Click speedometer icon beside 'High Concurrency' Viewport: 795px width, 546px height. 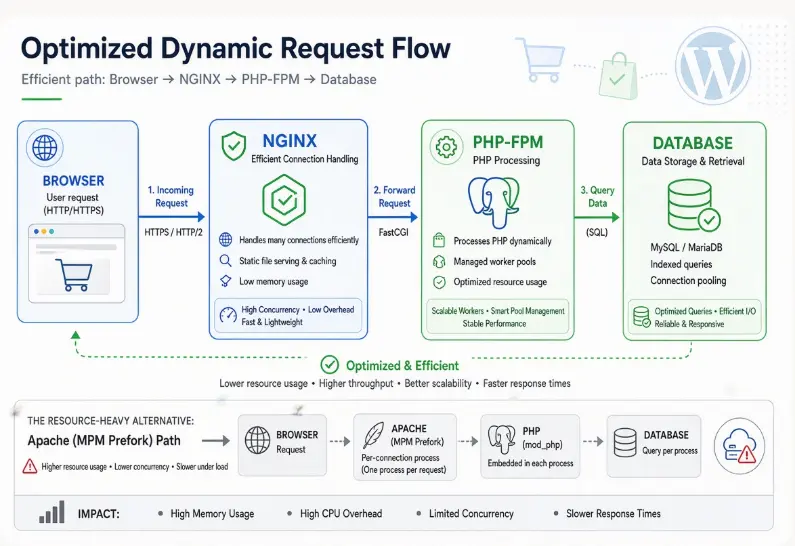[228, 315]
